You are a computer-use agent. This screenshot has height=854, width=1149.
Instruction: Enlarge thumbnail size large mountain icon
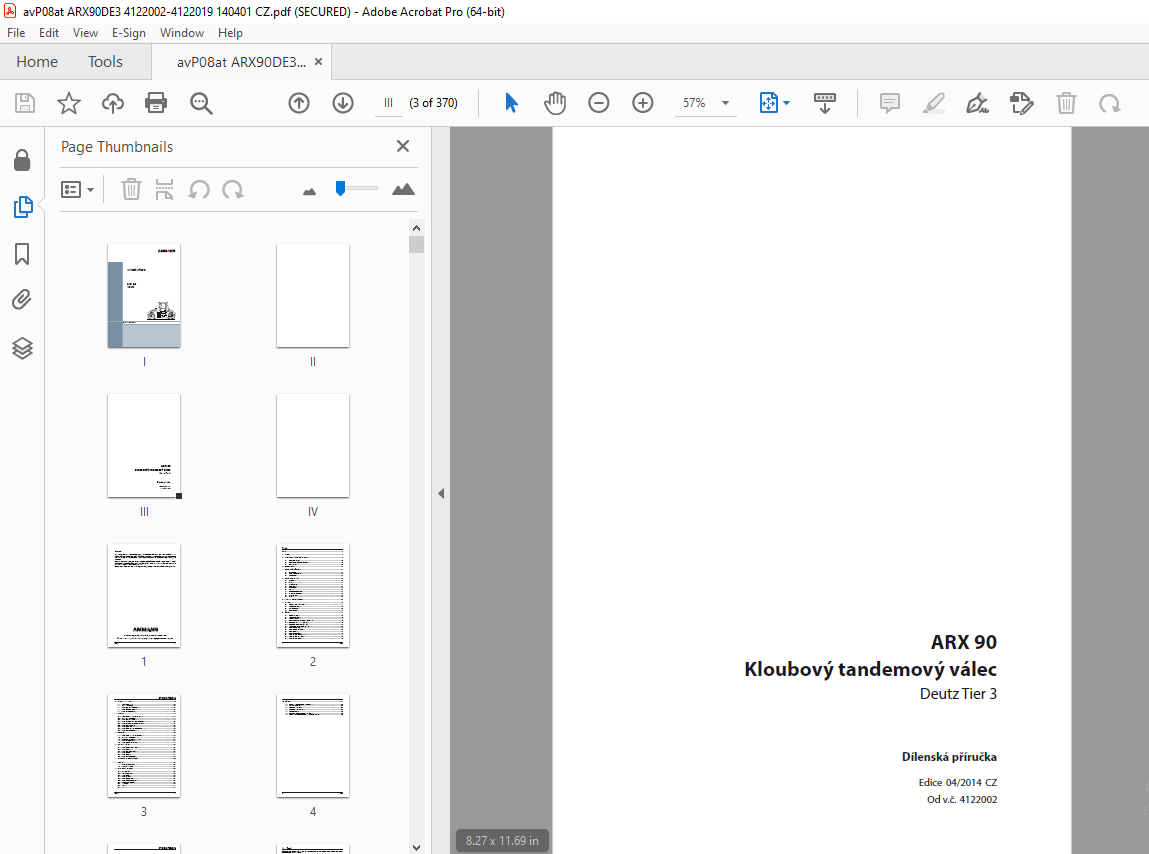pos(403,189)
